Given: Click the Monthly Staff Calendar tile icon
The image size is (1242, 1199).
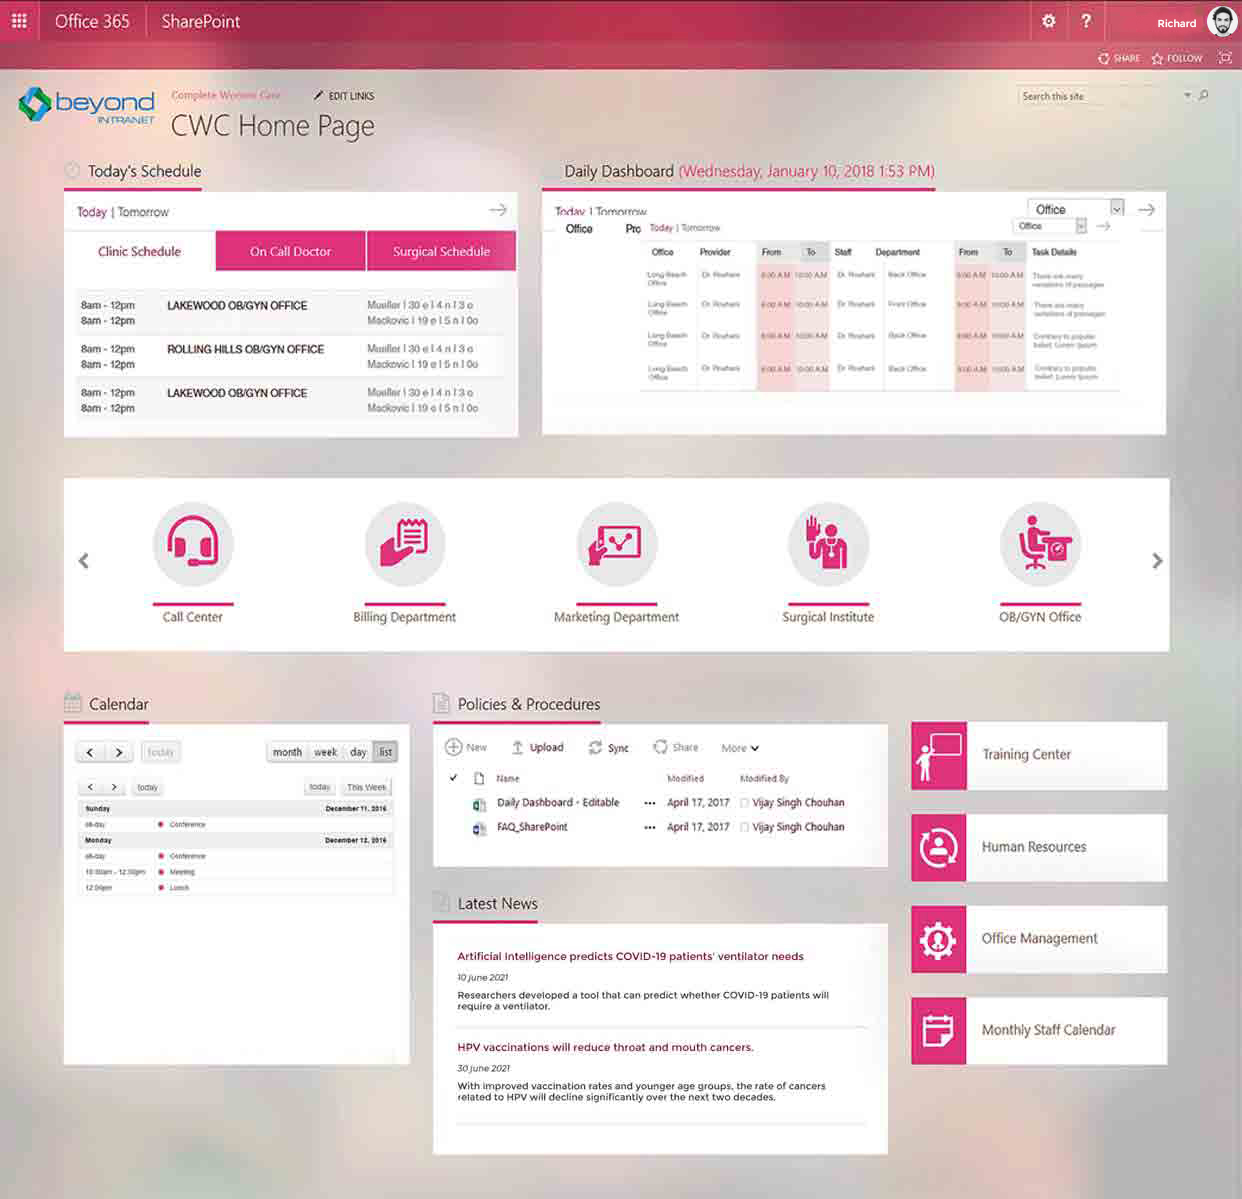Looking at the screenshot, I should tap(937, 1030).
